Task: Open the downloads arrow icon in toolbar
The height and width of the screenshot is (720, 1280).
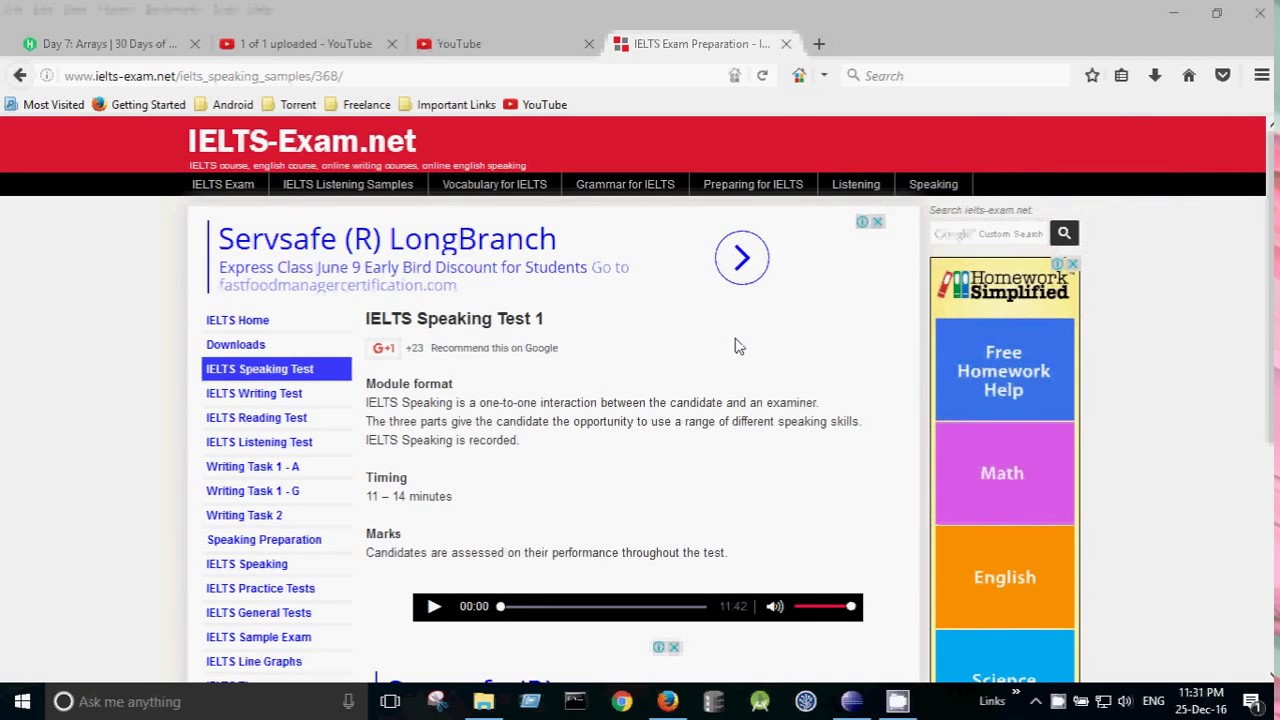Action: click(1155, 75)
